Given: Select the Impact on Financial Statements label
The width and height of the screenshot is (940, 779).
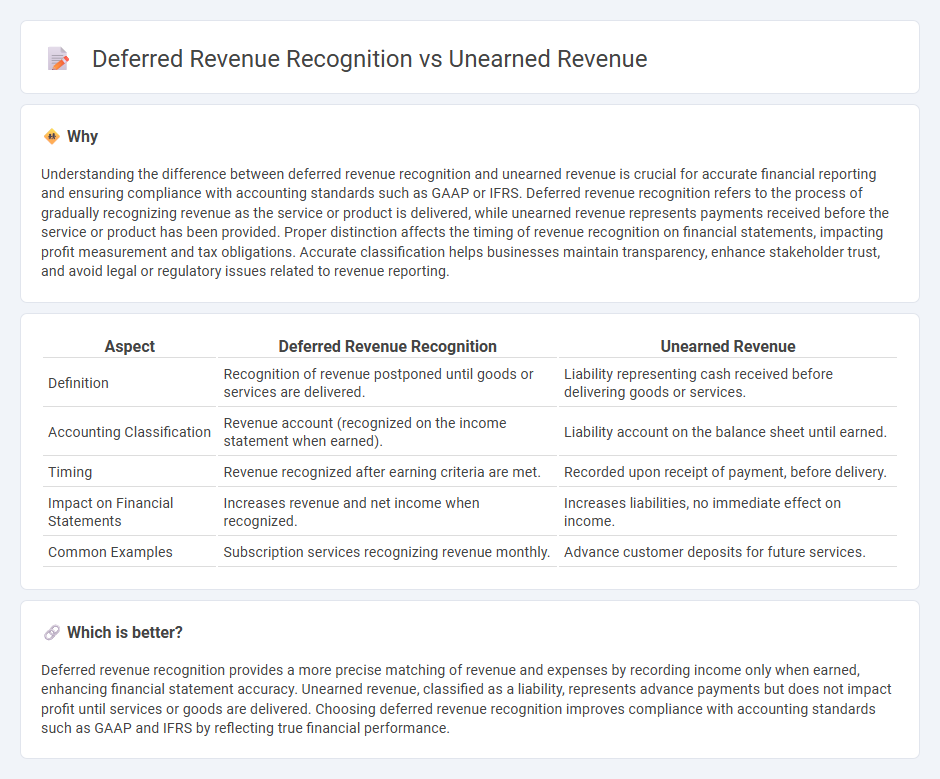Looking at the screenshot, I should click(110, 512).
